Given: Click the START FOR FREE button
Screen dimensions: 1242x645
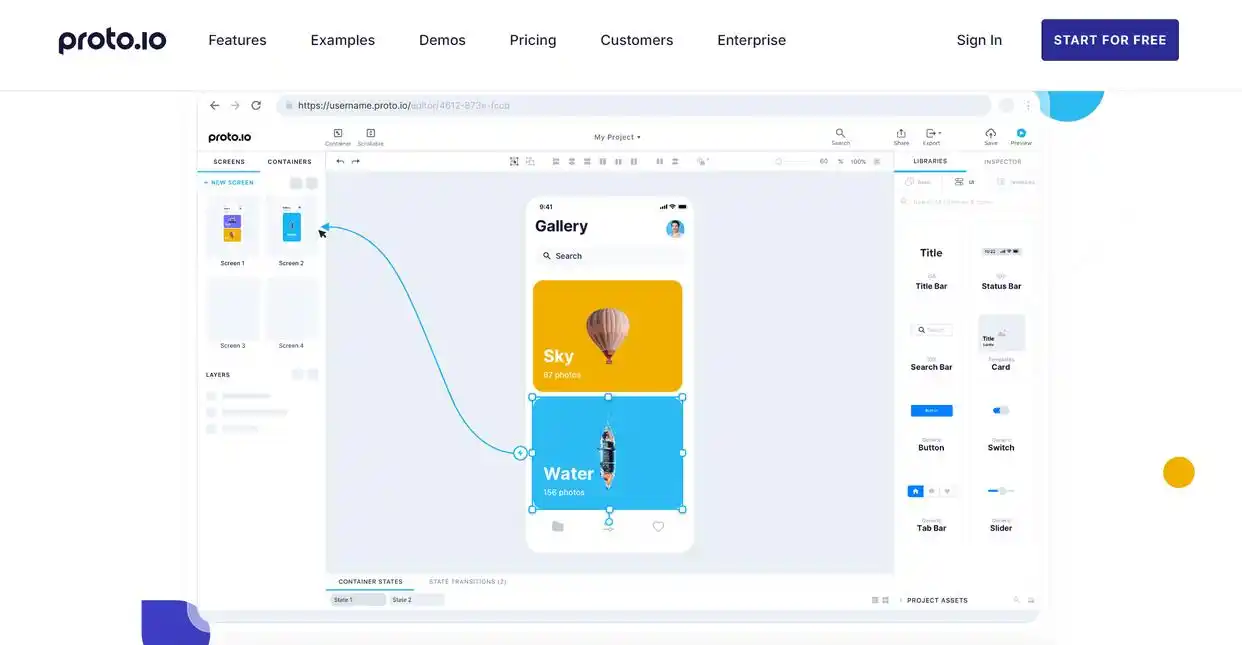Looking at the screenshot, I should pyautogui.click(x=1109, y=40).
